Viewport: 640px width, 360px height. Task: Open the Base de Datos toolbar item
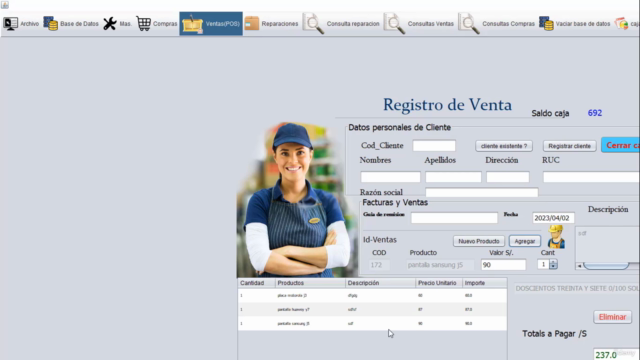click(71, 24)
